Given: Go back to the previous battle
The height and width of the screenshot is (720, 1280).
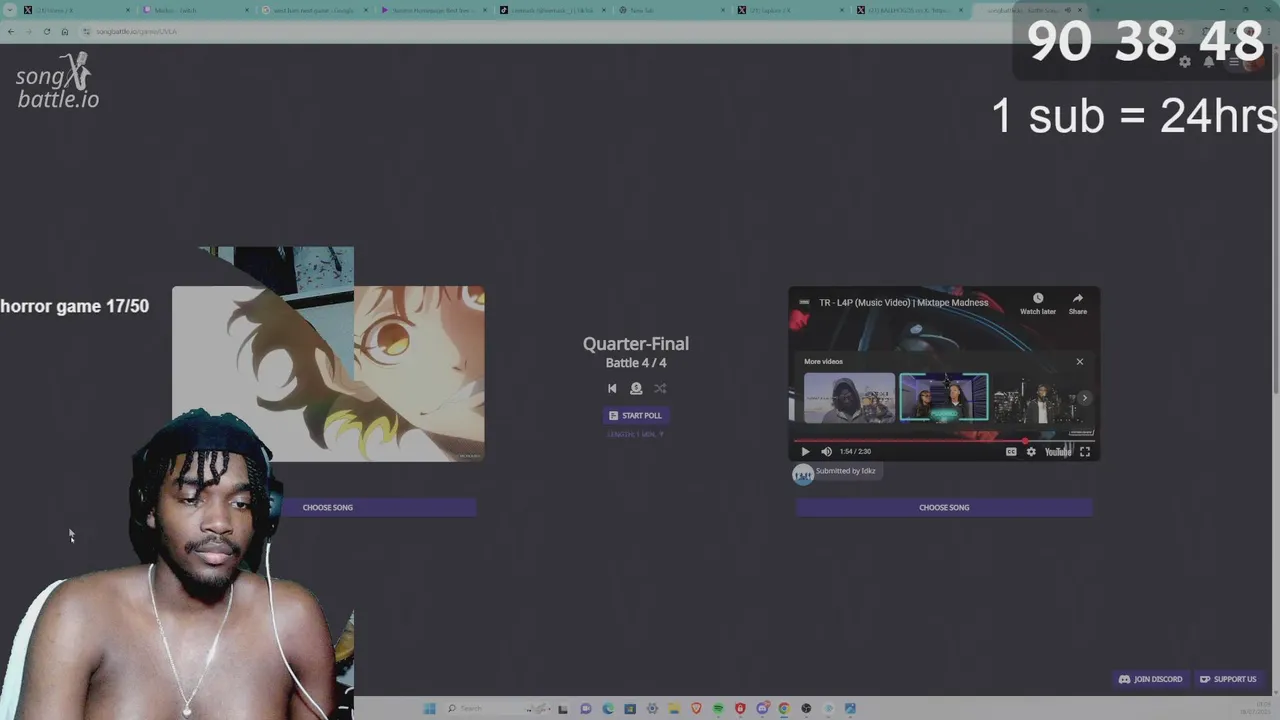Looking at the screenshot, I should 612,388.
